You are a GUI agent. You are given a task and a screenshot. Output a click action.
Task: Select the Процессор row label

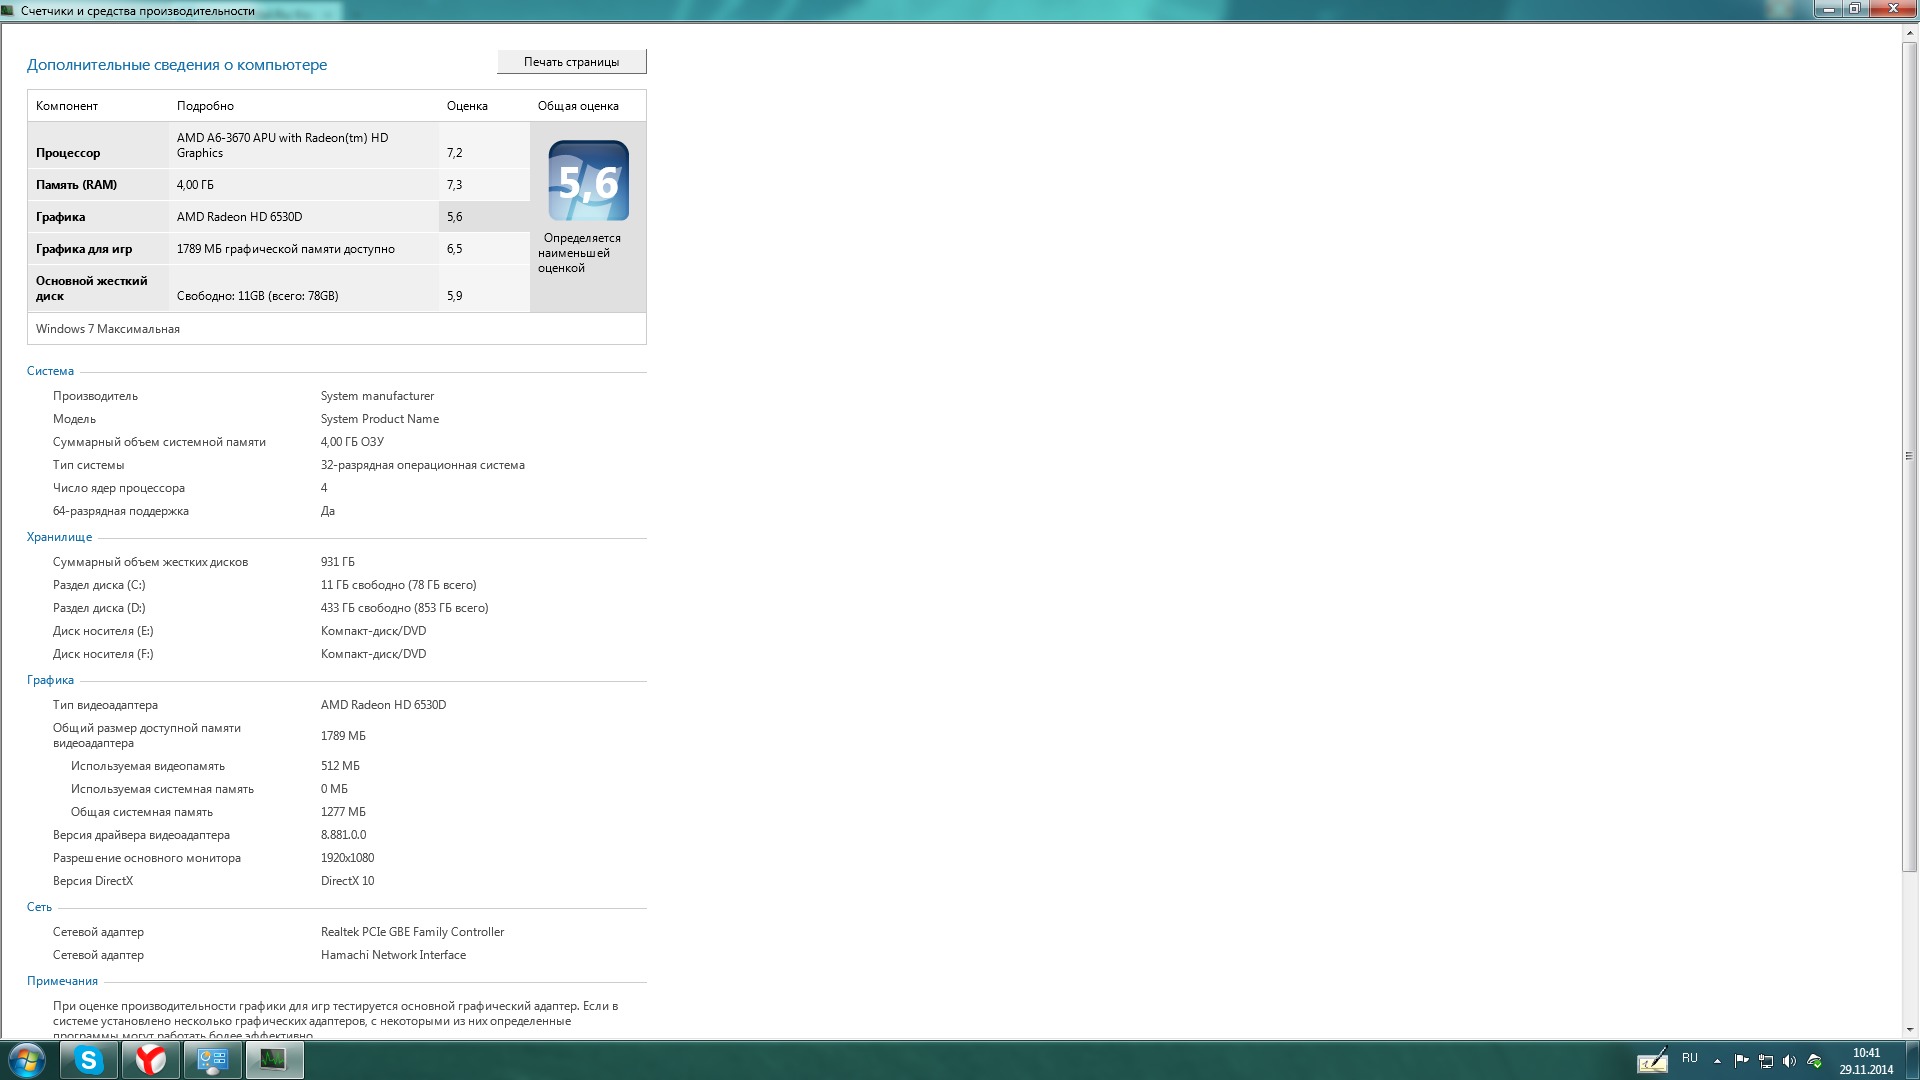tap(68, 153)
